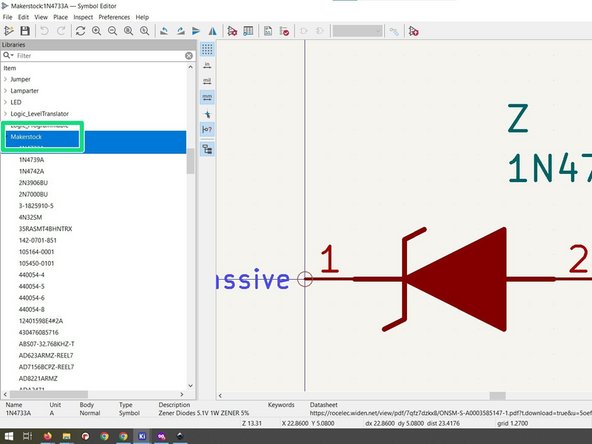Zoom in using the magnifier plus icon
The image size is (592, 444).
96,31
